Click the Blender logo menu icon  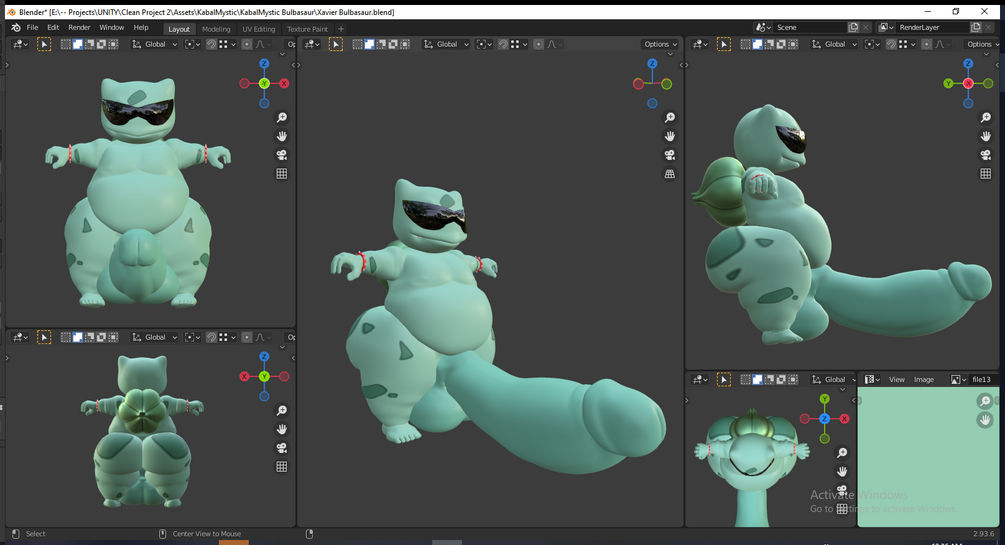point(16,28)
